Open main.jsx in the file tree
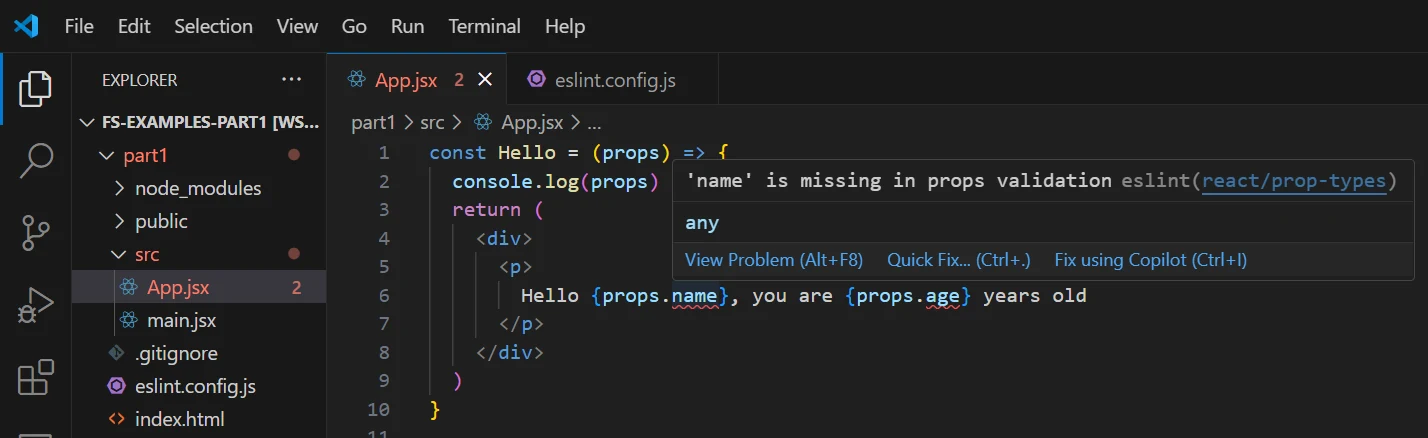The width and height of the screenshot is (1428, 438). click(x=181, y=321)
